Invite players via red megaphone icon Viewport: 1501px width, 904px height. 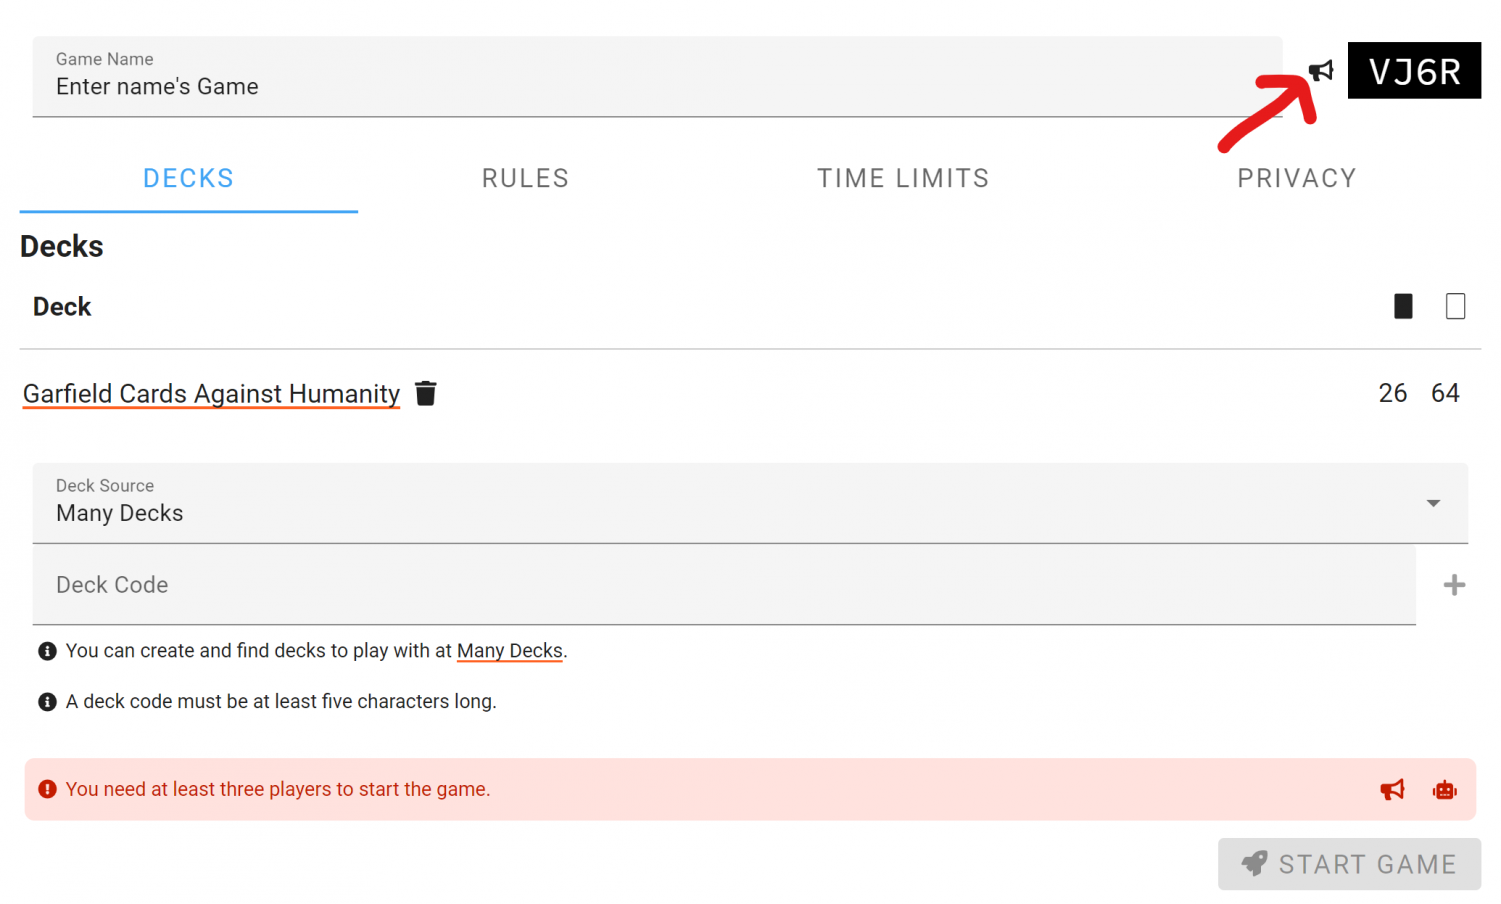tap(1392, 790)
